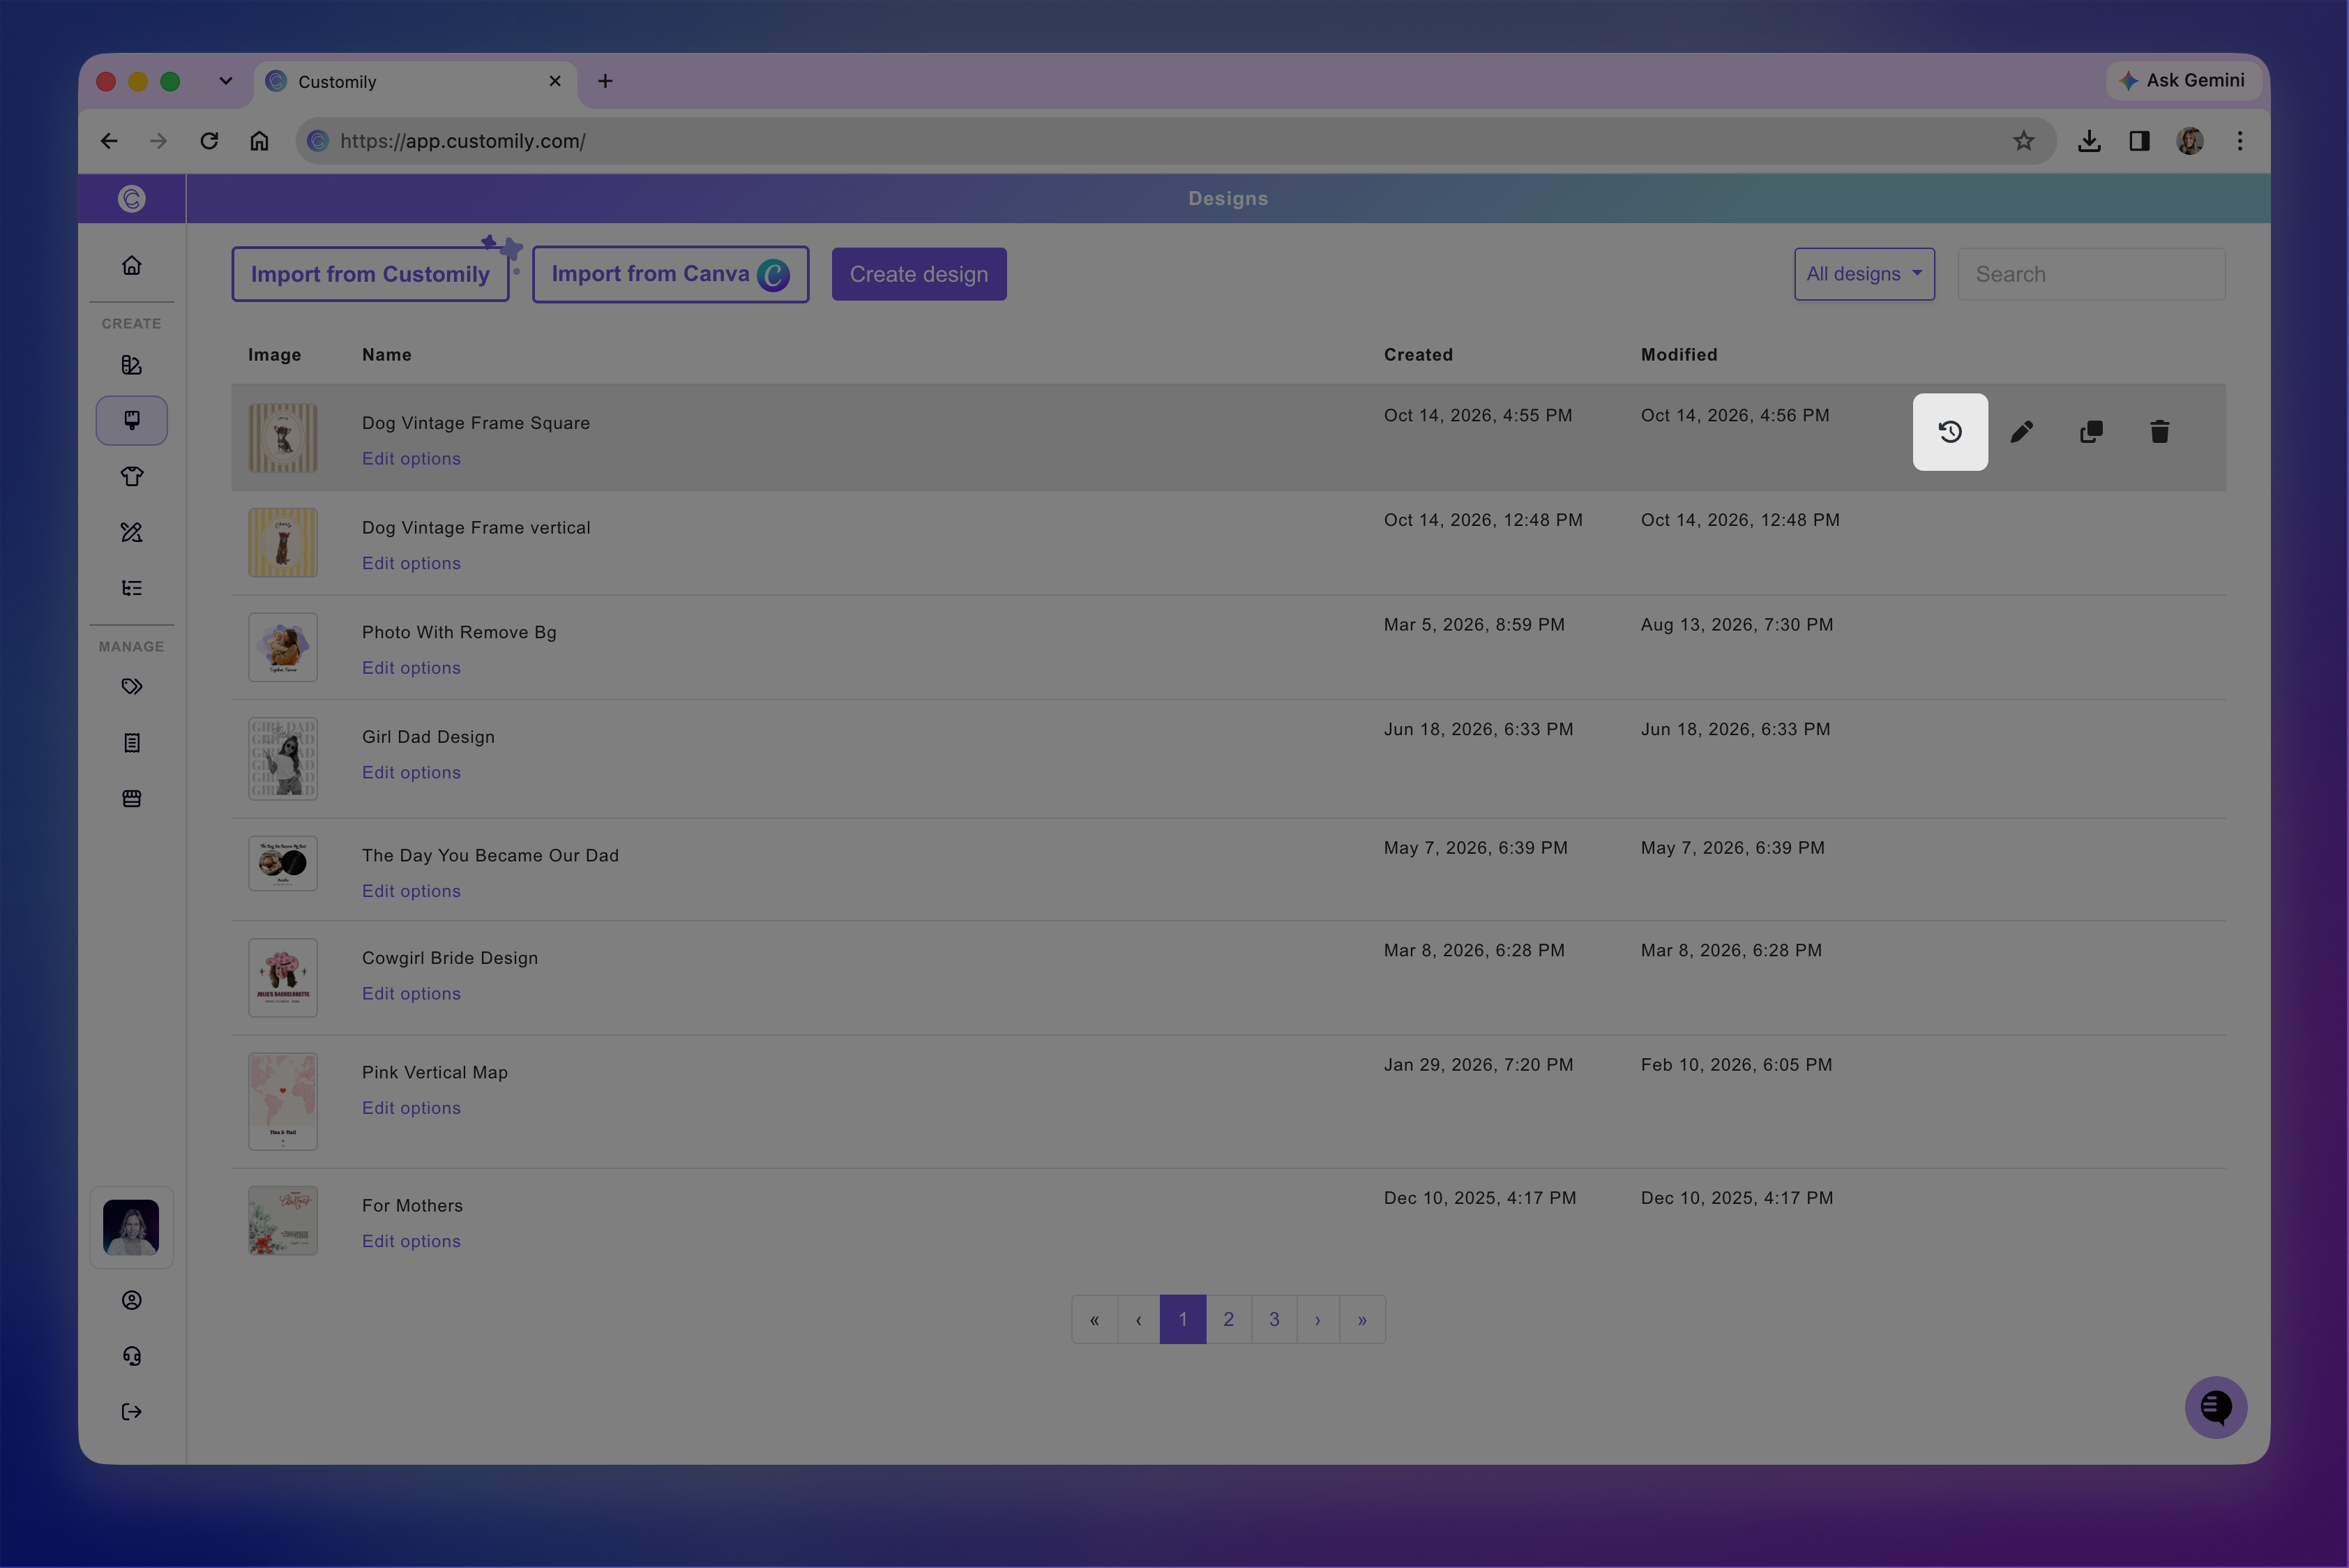The width and height of the screenshot is (2349, 1568).
Task: Go to page 2 of designs
Action: click(x=1228, y=1320)
